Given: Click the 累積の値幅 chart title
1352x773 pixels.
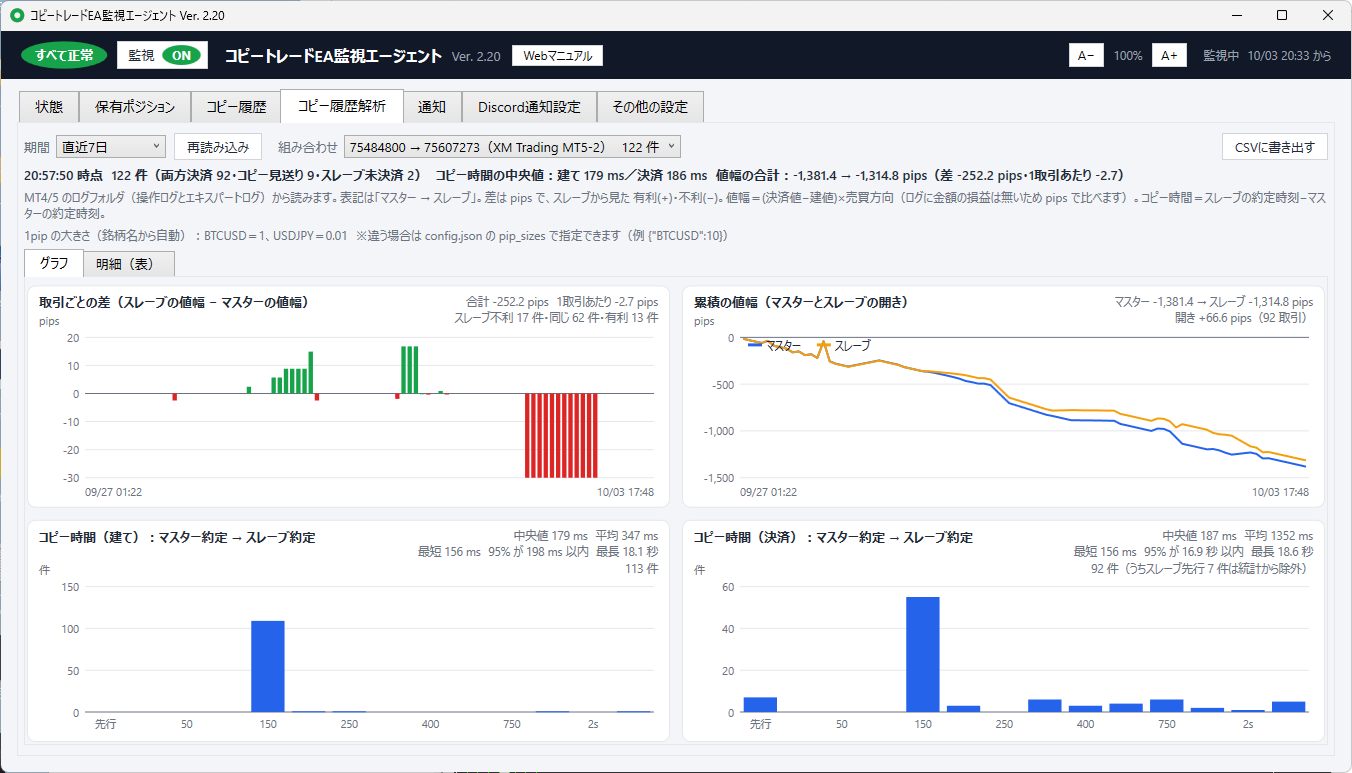Looking at the screenshot, I should pyautogui.click(x=800, y=302).
